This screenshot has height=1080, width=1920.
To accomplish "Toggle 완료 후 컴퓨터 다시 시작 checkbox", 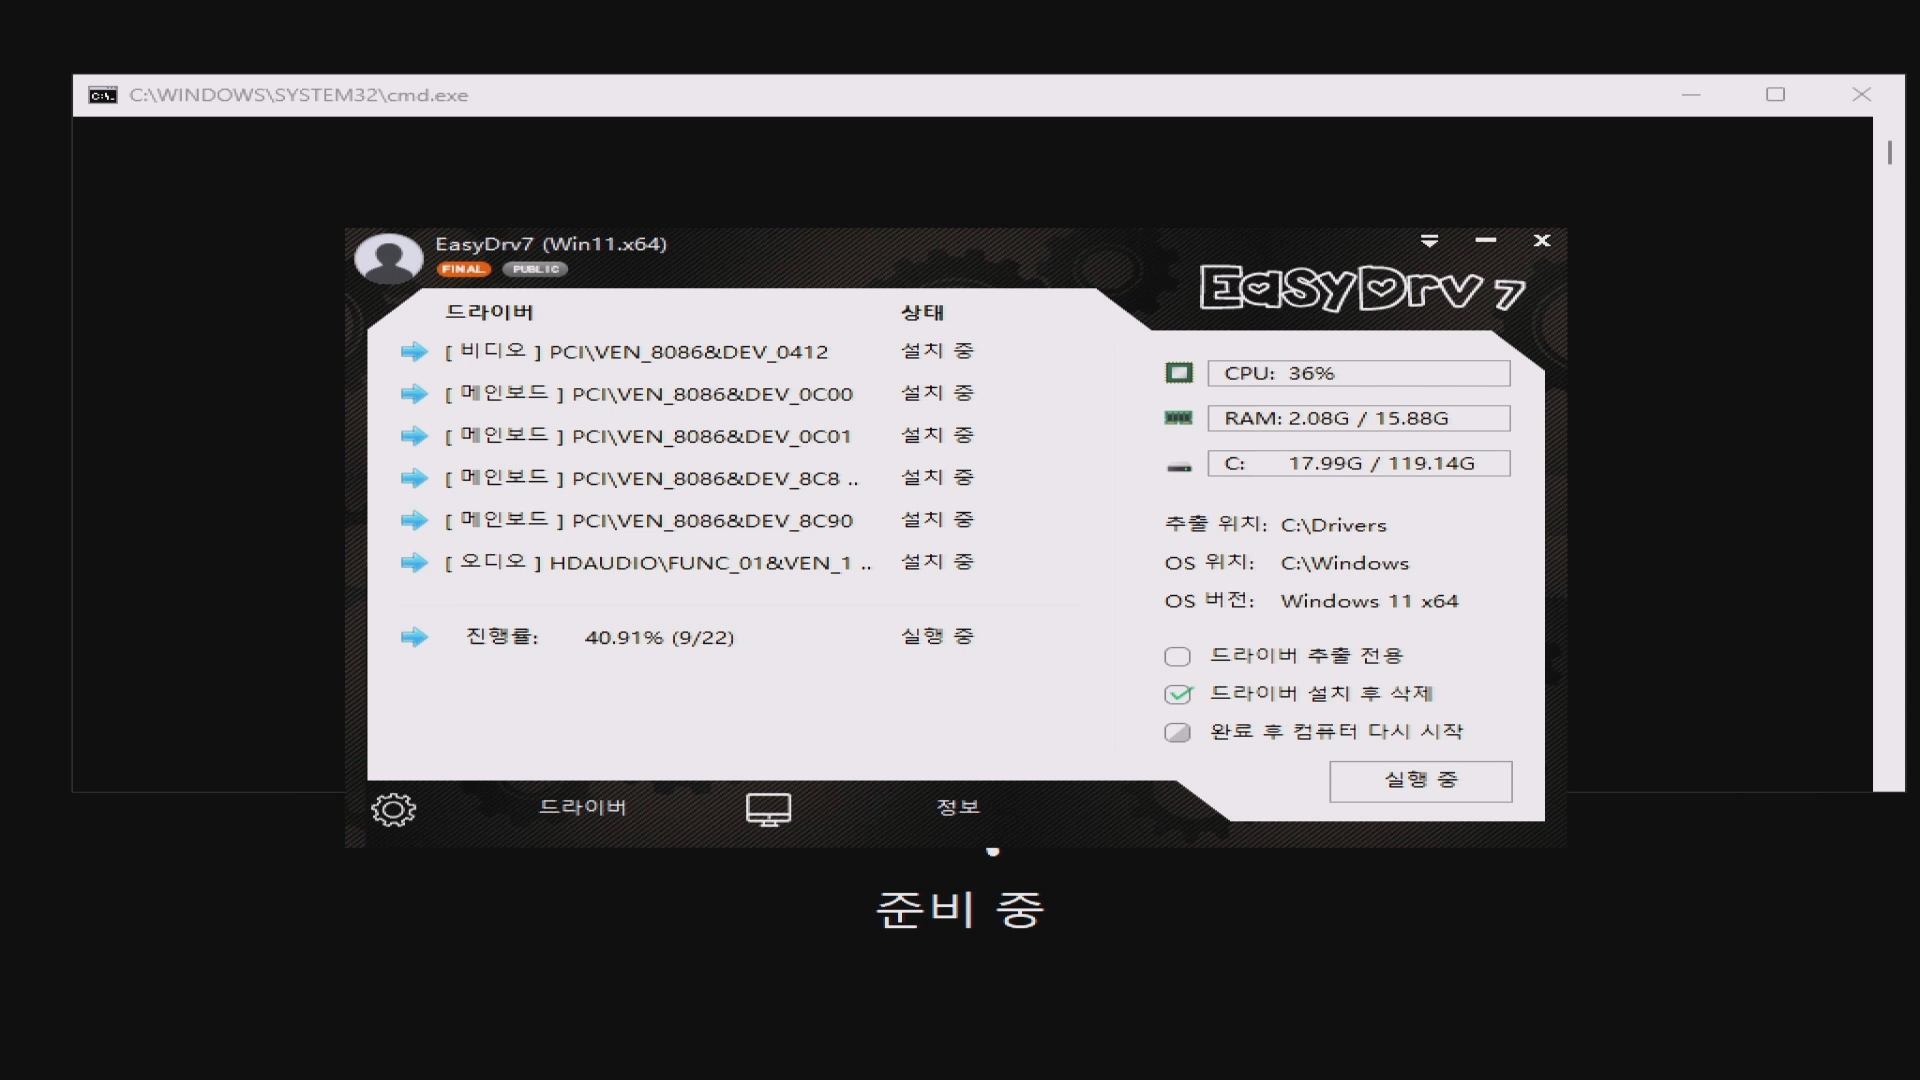I will point(1177,732).
